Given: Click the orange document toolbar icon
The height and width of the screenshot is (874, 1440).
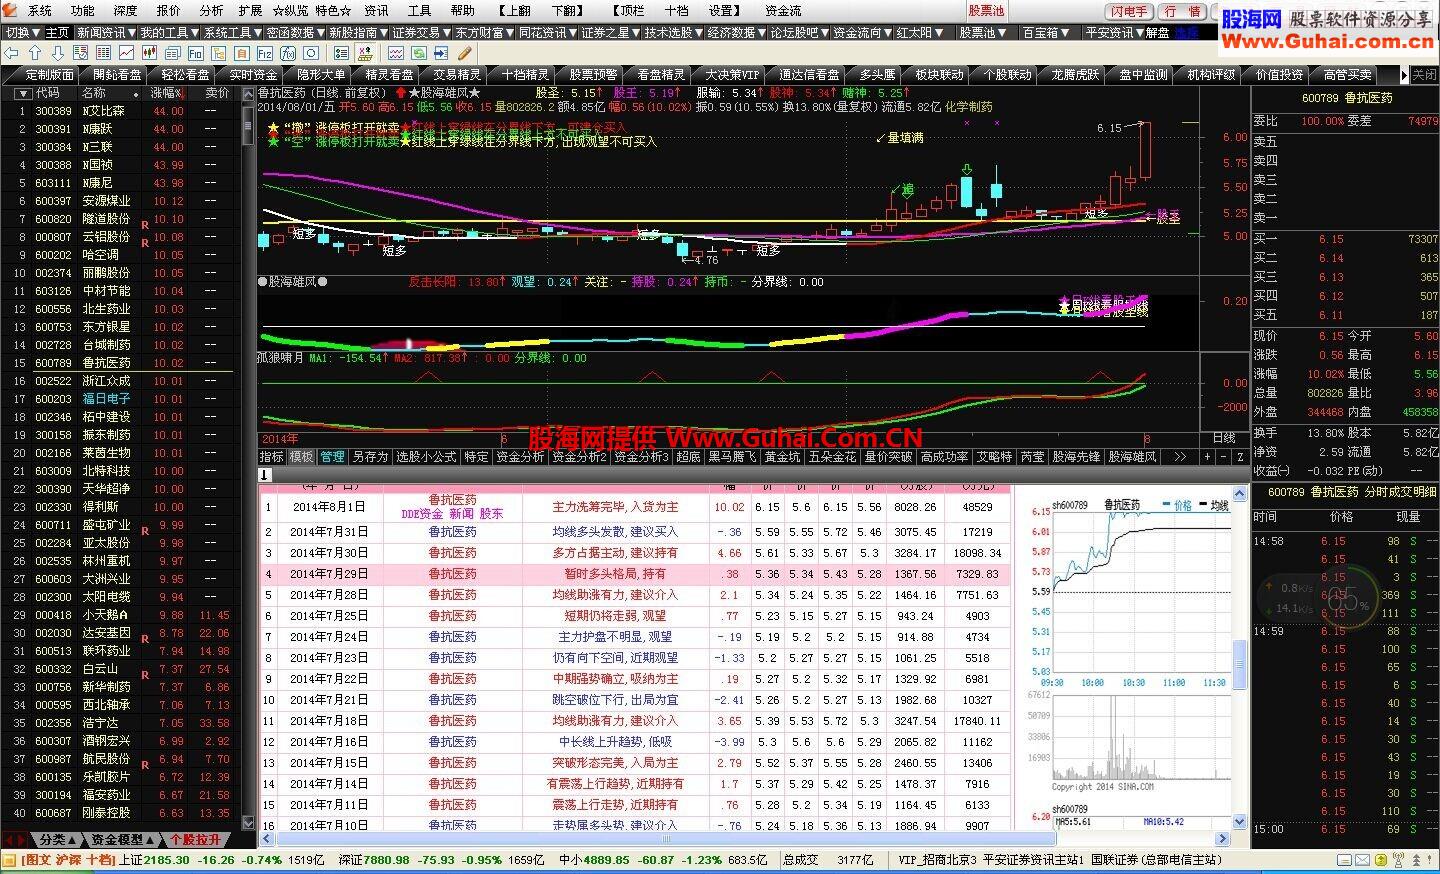Looking at the screenshot, I should (x=241, y=53).
